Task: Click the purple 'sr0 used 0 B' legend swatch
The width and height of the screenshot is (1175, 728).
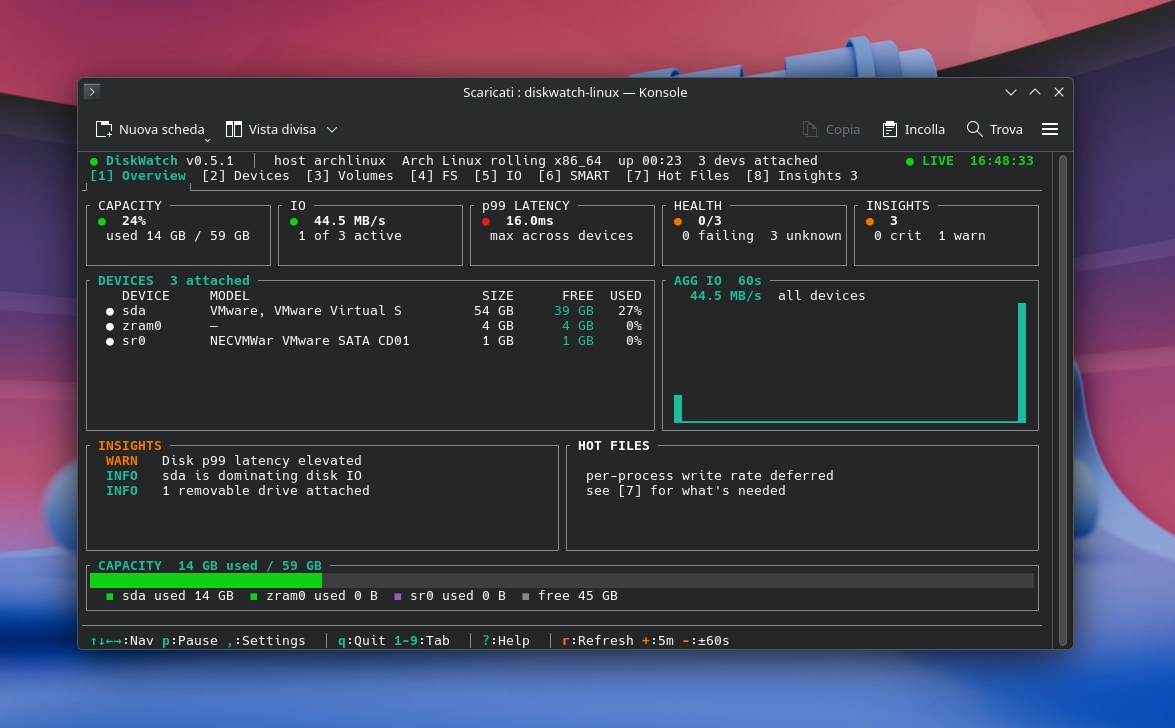Action: pos(397,596)
